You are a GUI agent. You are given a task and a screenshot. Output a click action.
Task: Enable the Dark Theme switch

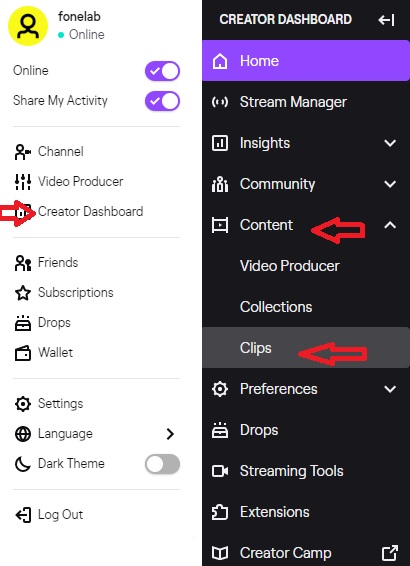click(x=162, y=464)
